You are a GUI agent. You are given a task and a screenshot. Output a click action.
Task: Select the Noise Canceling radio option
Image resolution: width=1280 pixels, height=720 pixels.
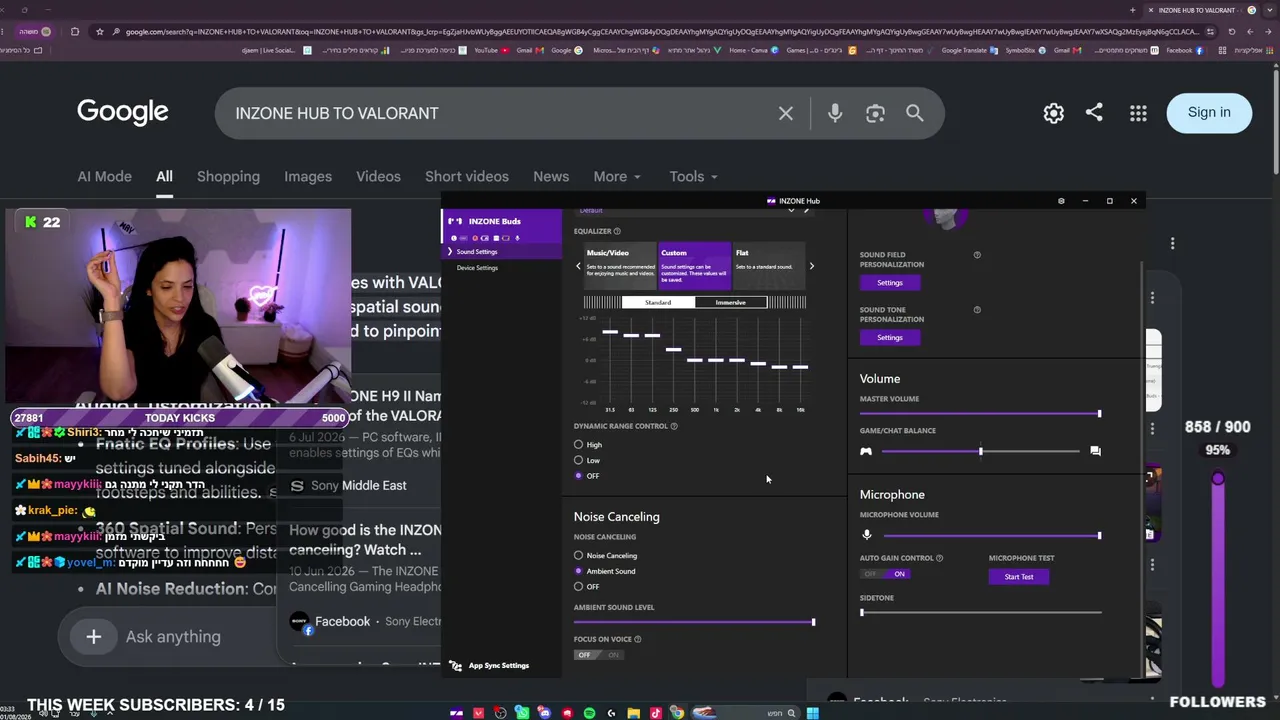pyautogui.click(x=579, y=556)
